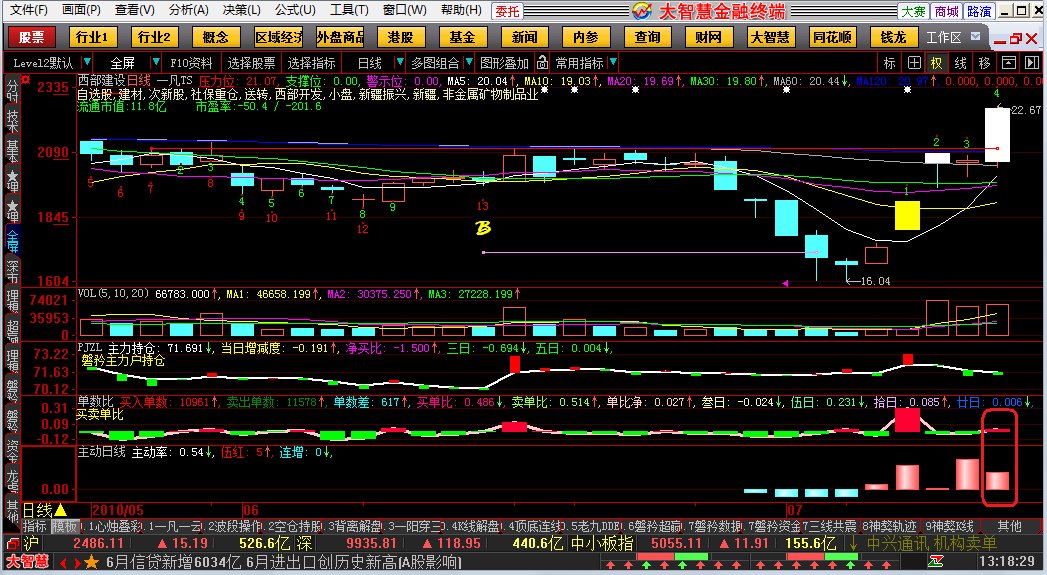Image resolution: width=1047 pixels, height=575 pixels.
Task: Click the crosshair grid icon beside 标
Action: (914, 62)
